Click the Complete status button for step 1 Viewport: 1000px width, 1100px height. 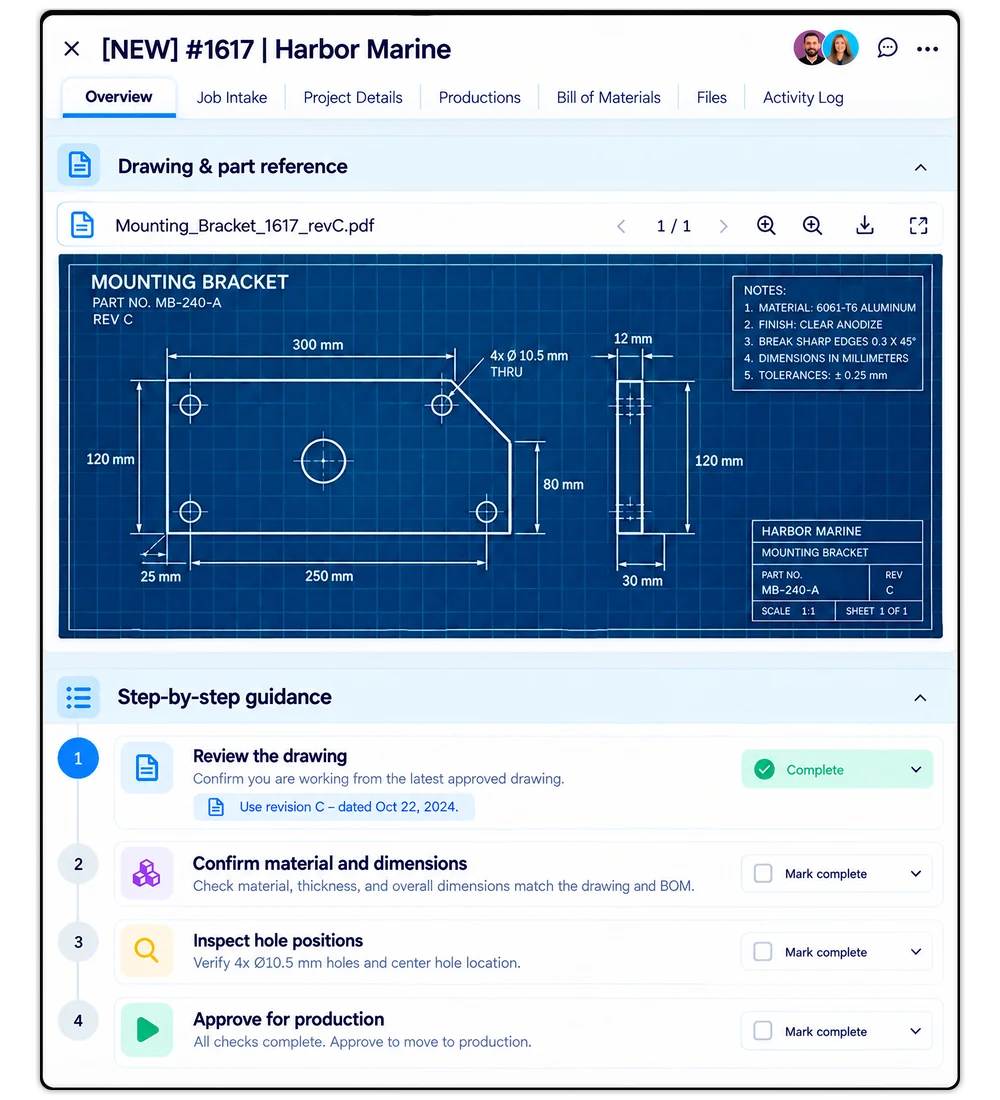(837, 770)
